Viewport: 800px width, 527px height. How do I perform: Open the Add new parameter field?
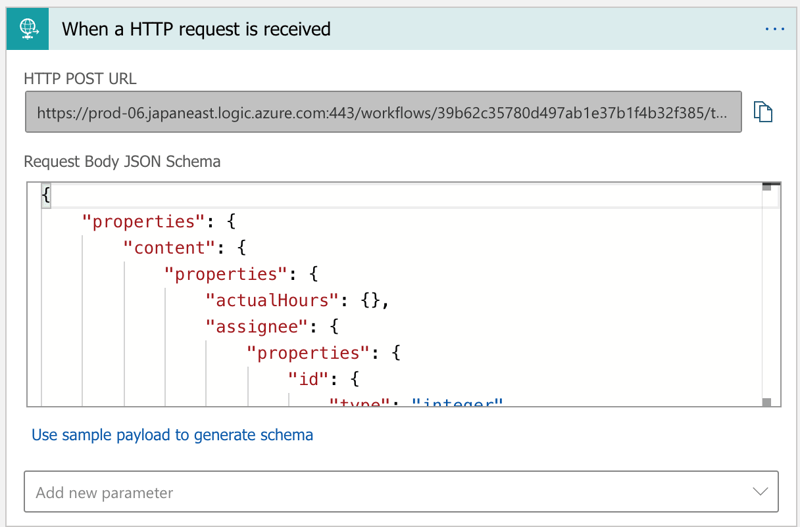click(x=380, y=492)
